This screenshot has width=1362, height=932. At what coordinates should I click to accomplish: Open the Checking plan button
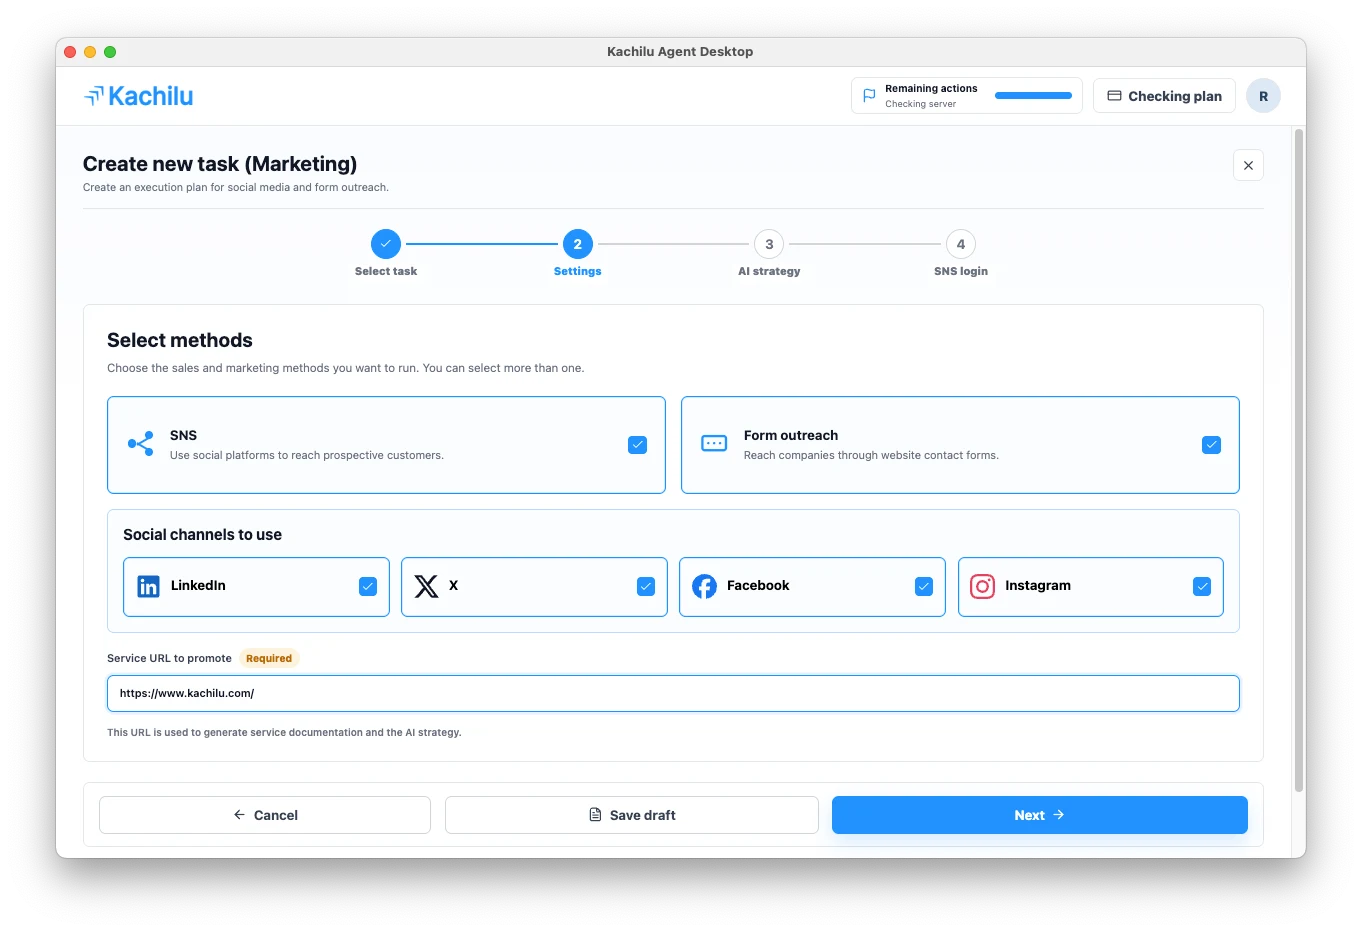1164,96
